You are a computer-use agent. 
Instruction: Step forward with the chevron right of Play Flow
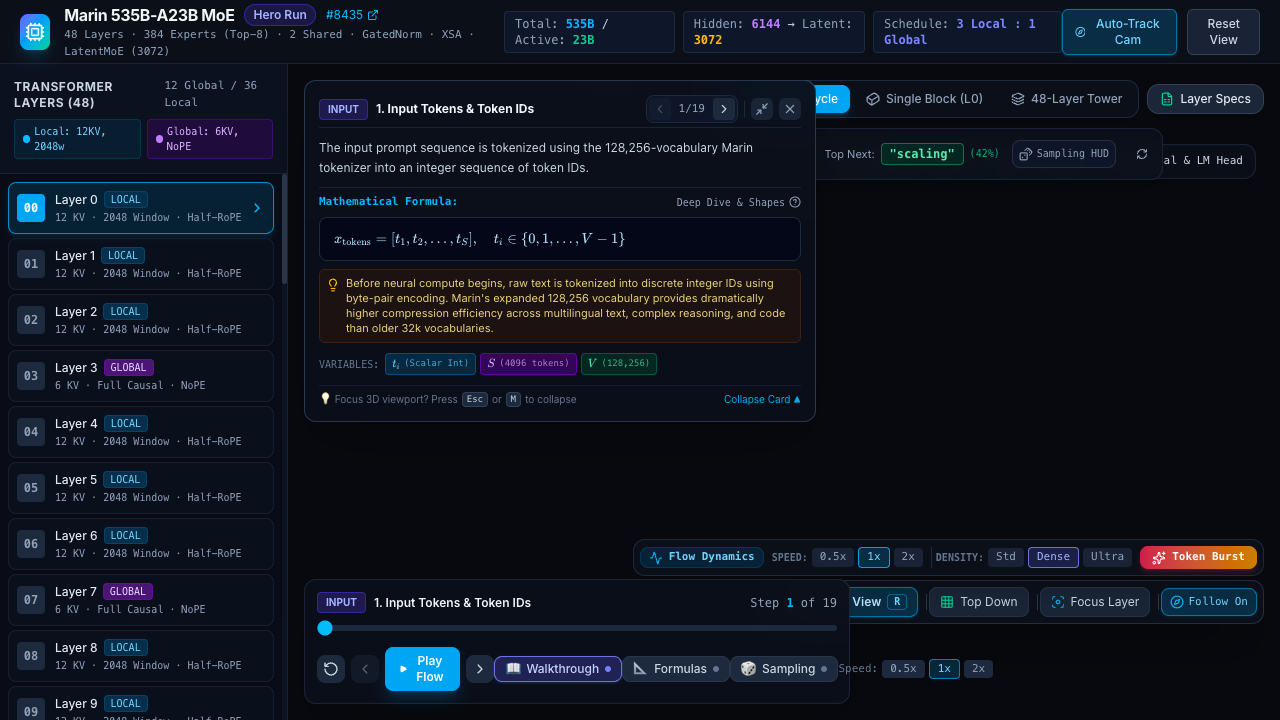[480, 669]
